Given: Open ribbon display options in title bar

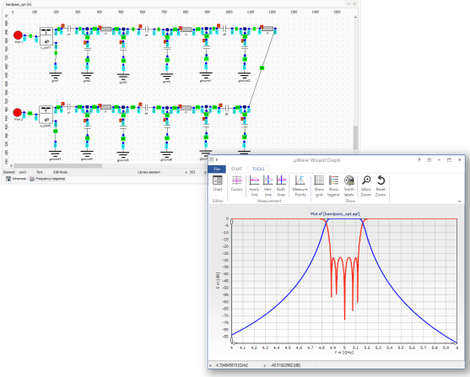Looking at the screenshot, I should click(x=429, y=160).
